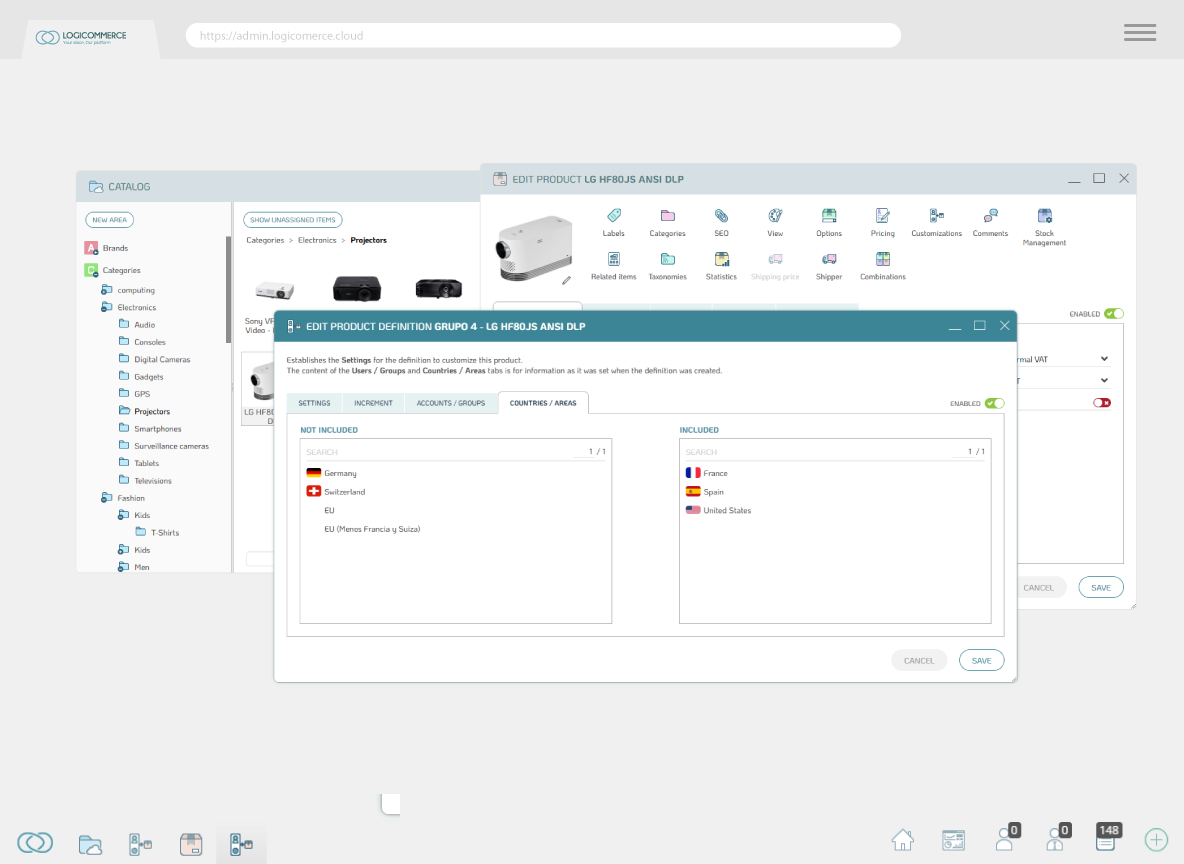Open the Brands area in the catalog
The height and width of the screenshot is (864, 1184).
pos(106,248)
